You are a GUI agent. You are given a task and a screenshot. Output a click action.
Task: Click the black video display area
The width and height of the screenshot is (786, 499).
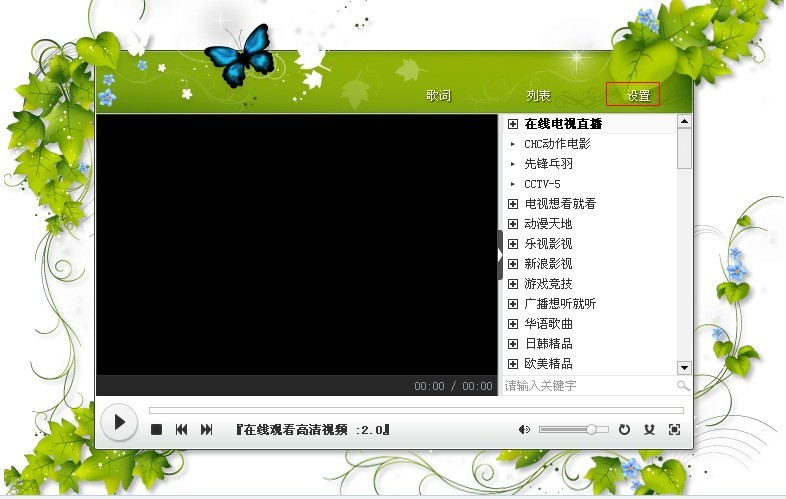pyautogui.click(x=297, y=245)
